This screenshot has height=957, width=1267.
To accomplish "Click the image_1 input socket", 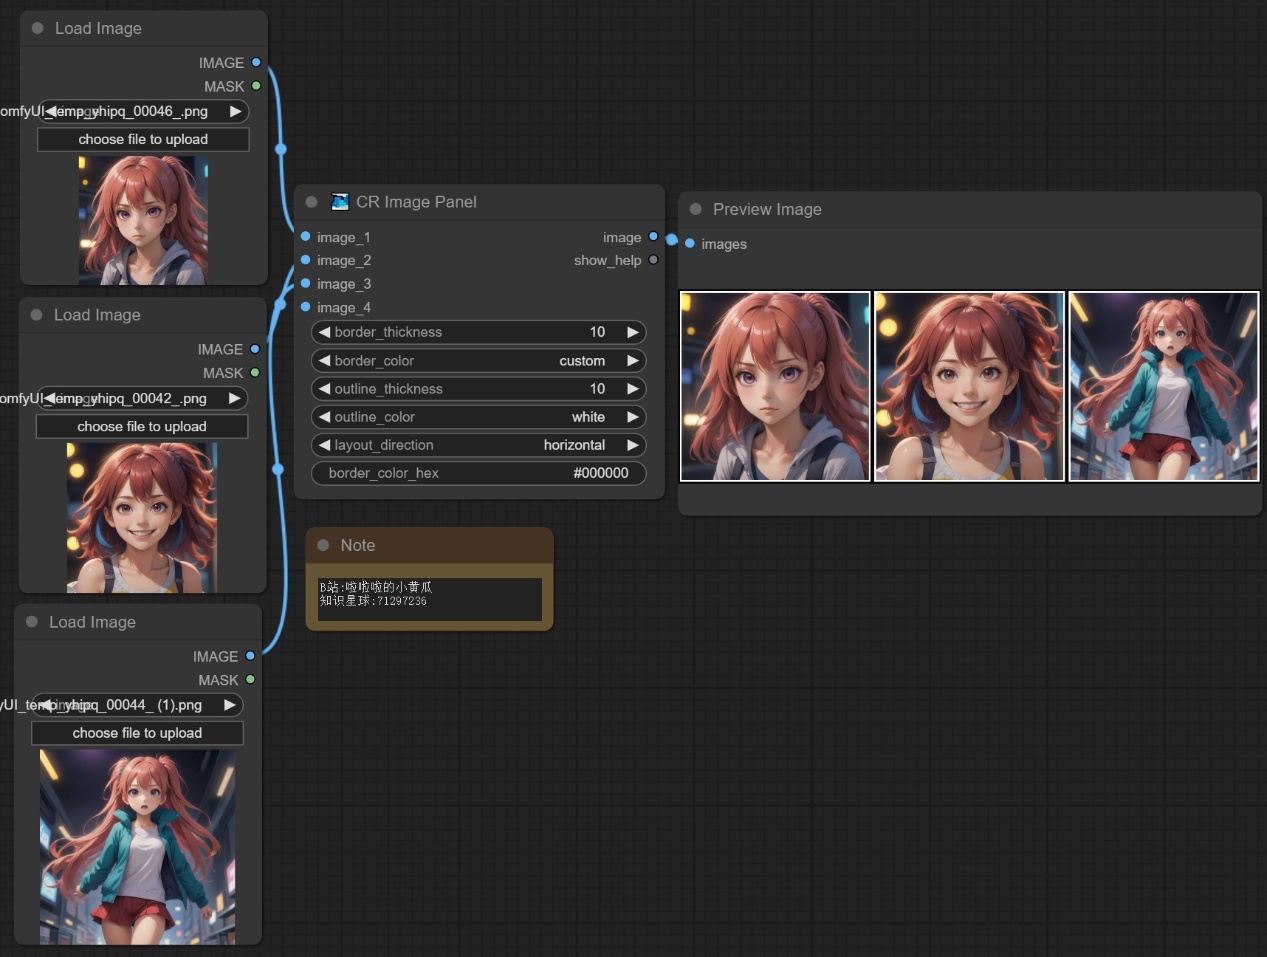I will (x=306, y=237).
